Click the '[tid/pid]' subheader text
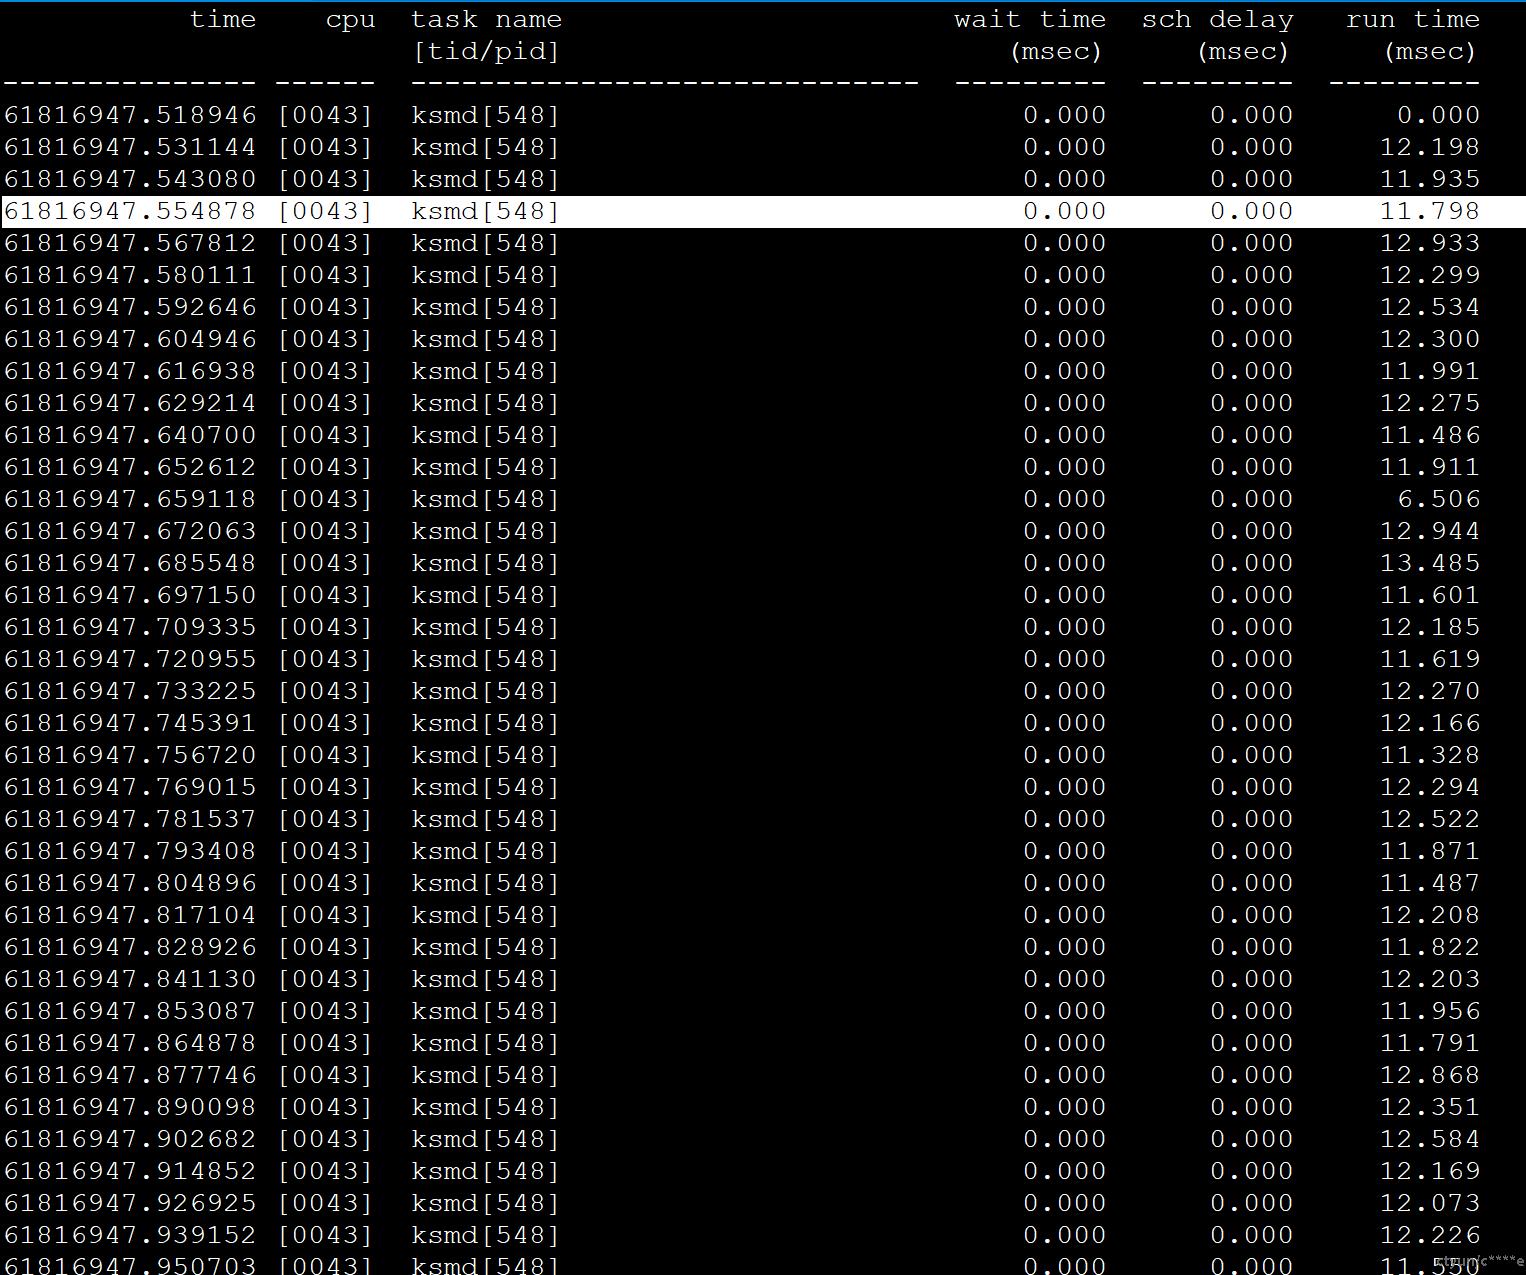 click(x=486, y=51)
